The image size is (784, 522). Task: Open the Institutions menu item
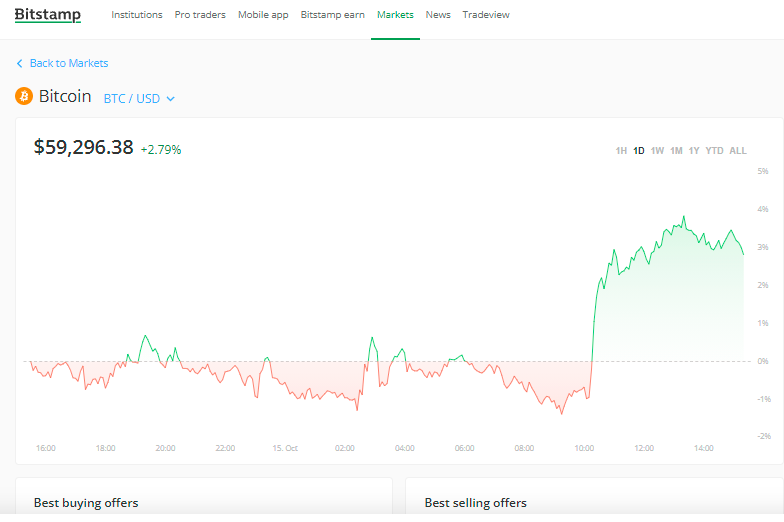coord(137,15)
